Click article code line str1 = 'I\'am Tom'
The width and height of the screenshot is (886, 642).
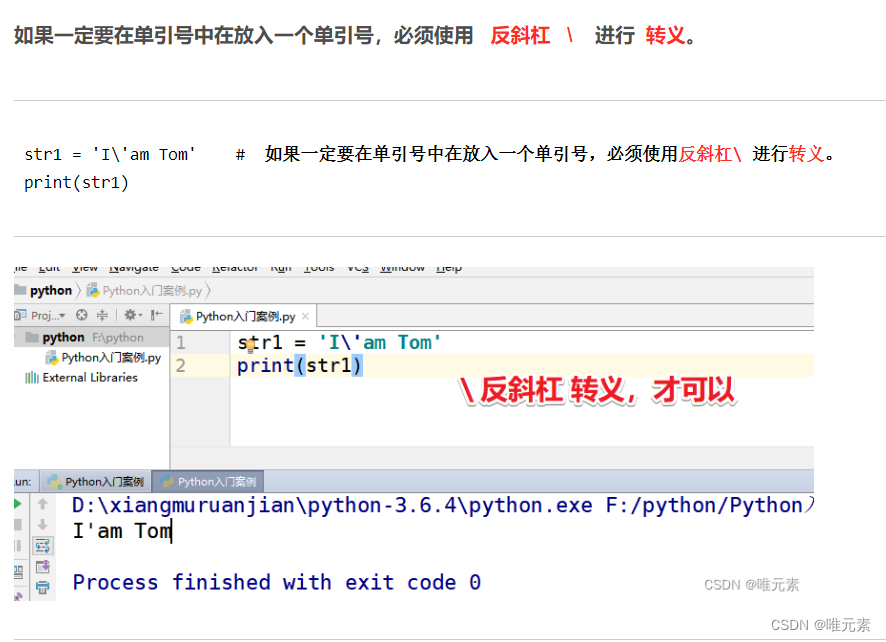pyautogui.click(x=110, y=154)
